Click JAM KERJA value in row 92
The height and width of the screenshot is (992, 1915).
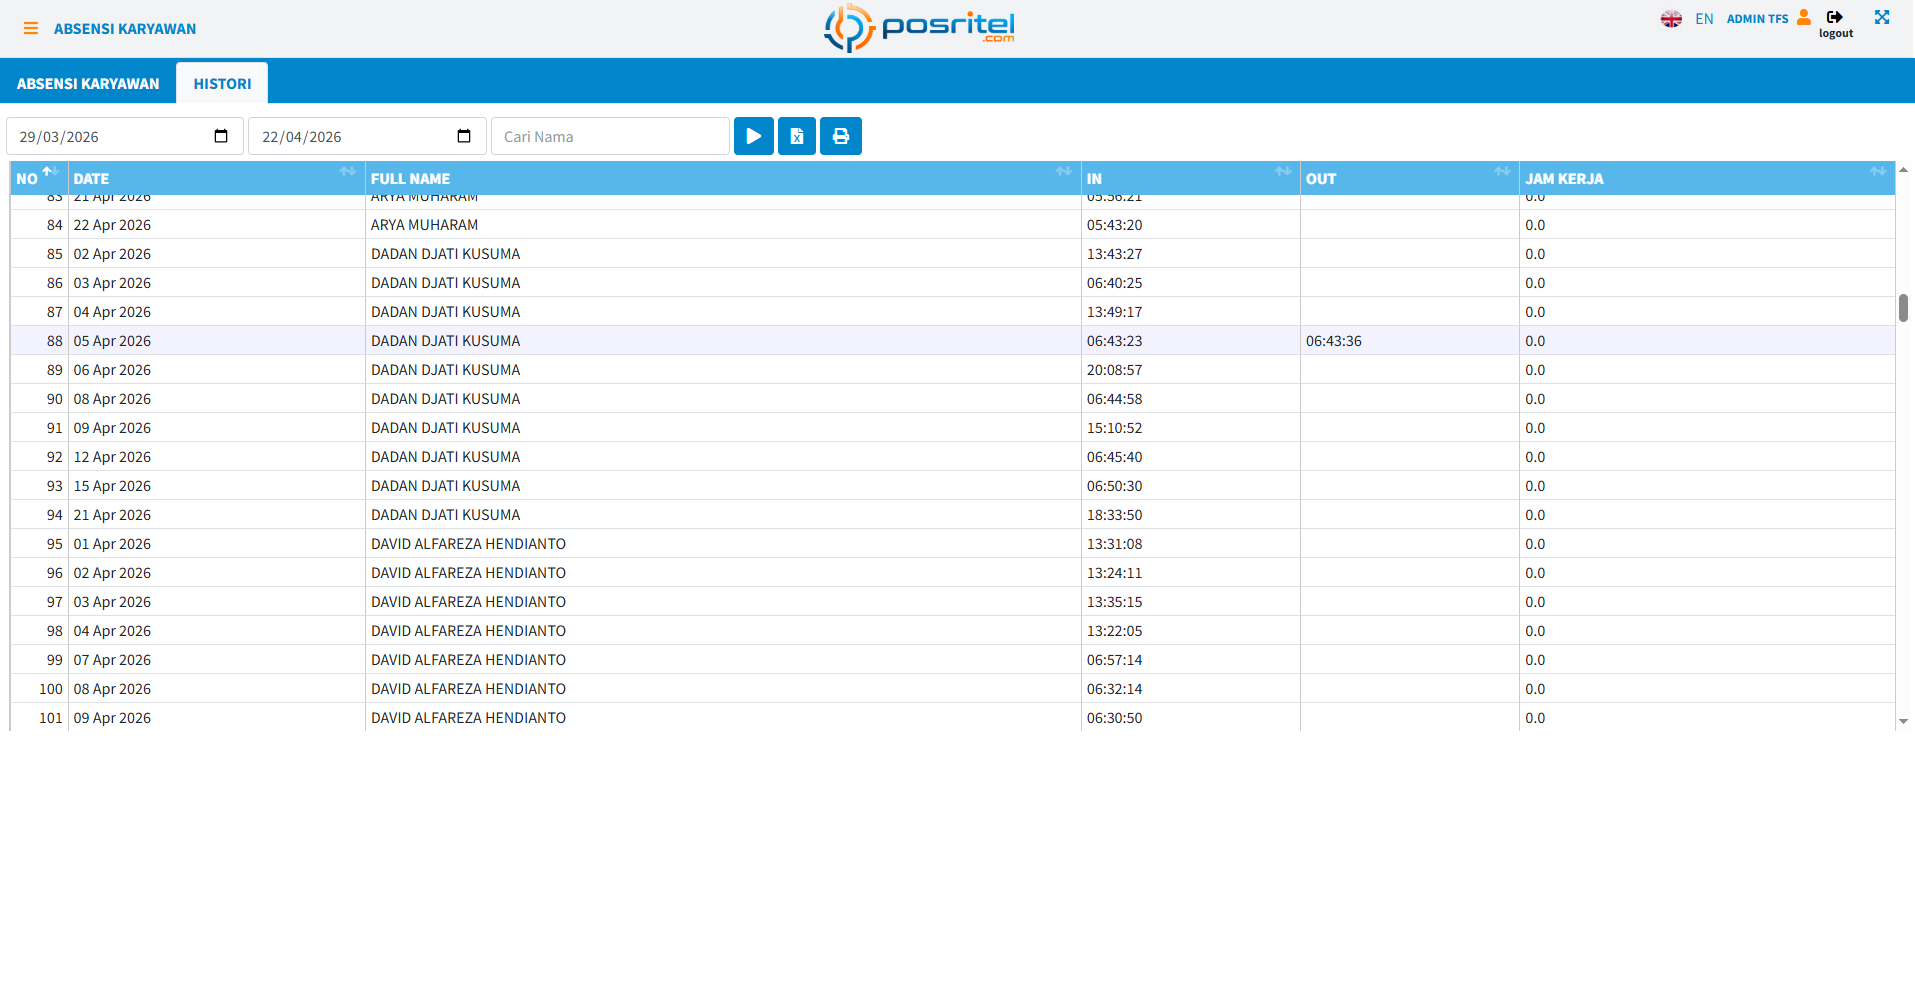1535,457
